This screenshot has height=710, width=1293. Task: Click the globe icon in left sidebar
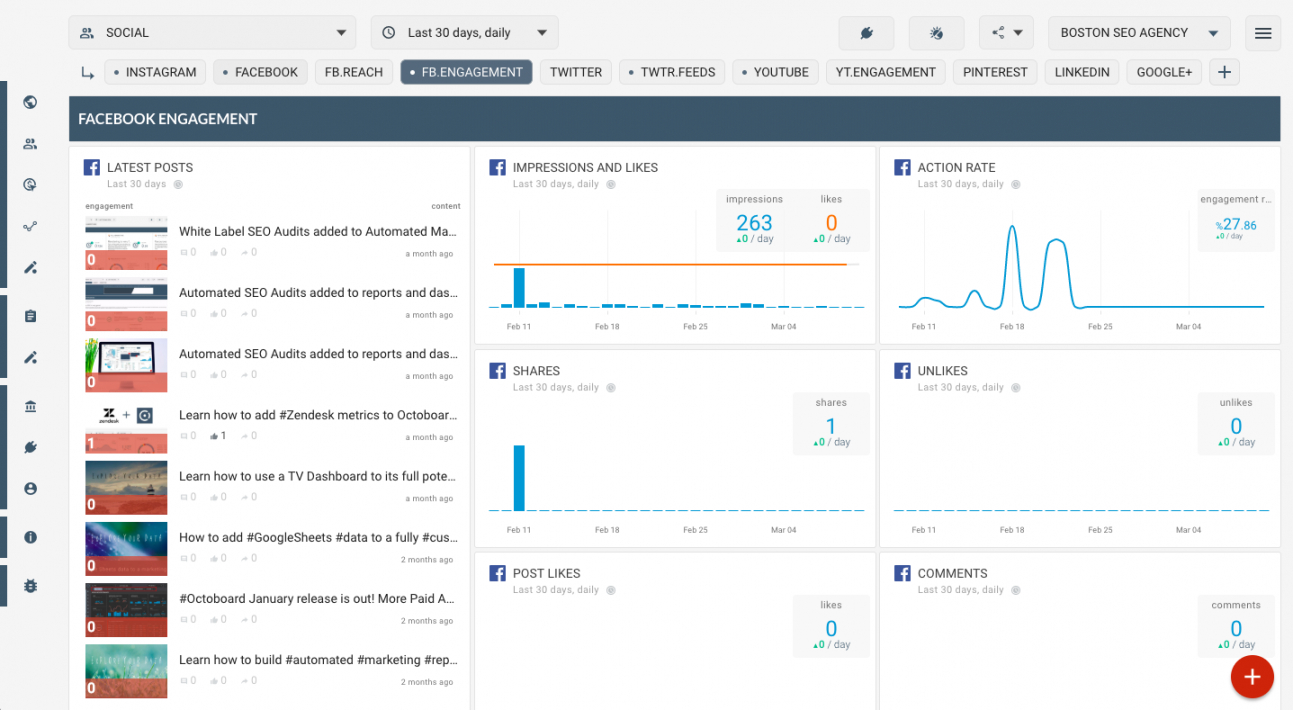(30, 102)
